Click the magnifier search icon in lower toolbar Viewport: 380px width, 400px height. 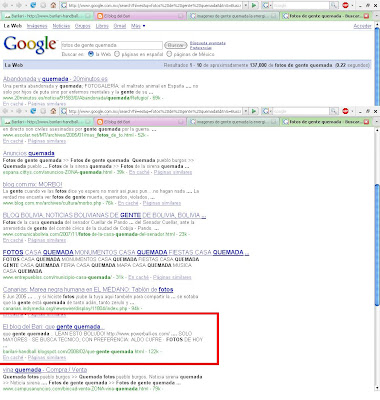334,111
